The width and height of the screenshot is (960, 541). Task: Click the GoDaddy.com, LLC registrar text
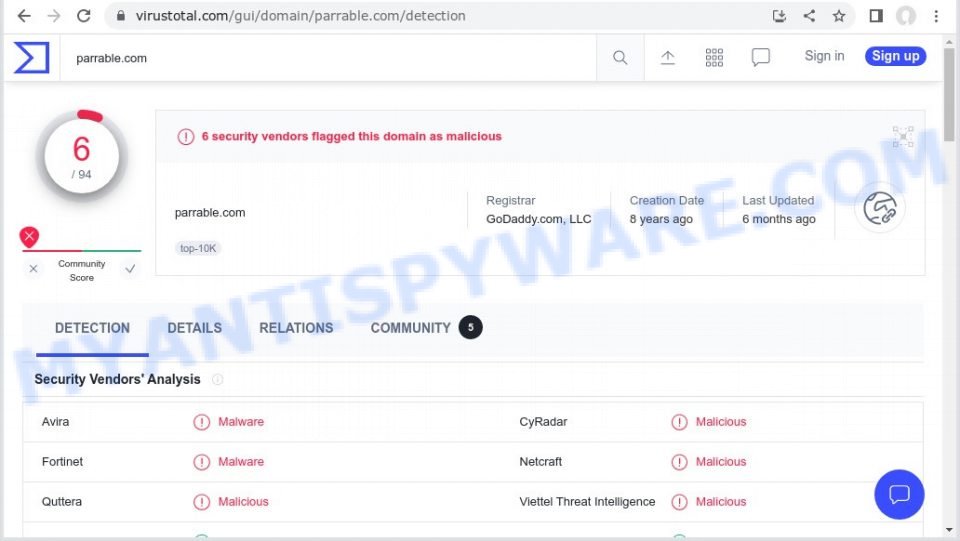[x=539, y=219]
